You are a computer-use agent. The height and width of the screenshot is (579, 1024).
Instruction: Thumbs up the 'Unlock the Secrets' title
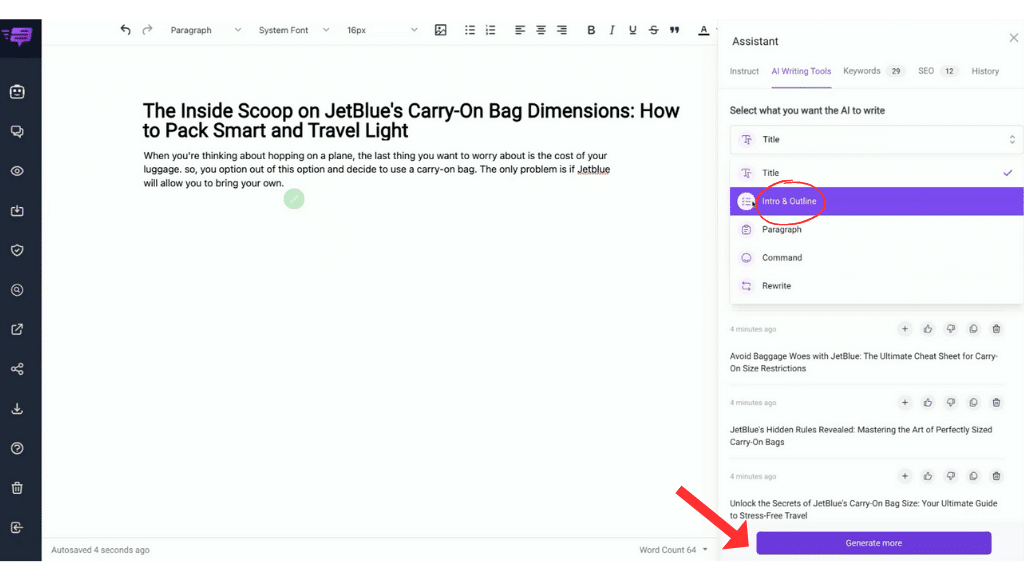(x=927, y=477)
